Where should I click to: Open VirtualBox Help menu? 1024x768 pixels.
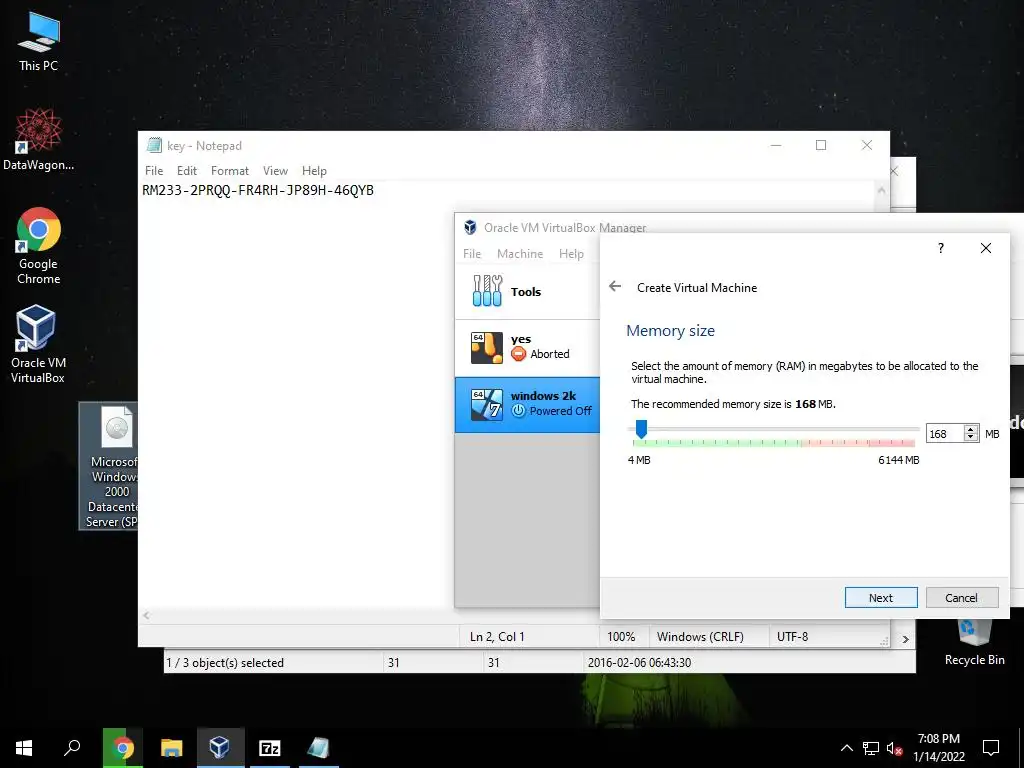571,254
